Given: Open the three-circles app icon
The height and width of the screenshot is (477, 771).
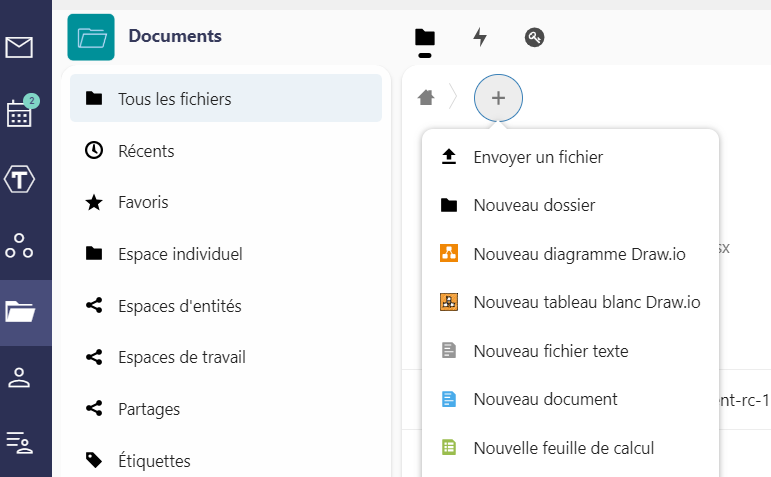Looking at the screenshot, I should (19, 246).
